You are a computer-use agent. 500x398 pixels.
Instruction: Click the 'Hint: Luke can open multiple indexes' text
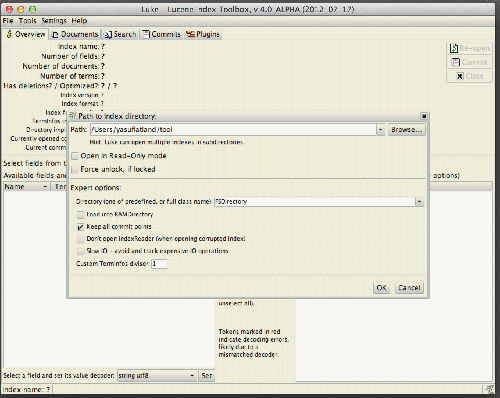coord(166,142)
